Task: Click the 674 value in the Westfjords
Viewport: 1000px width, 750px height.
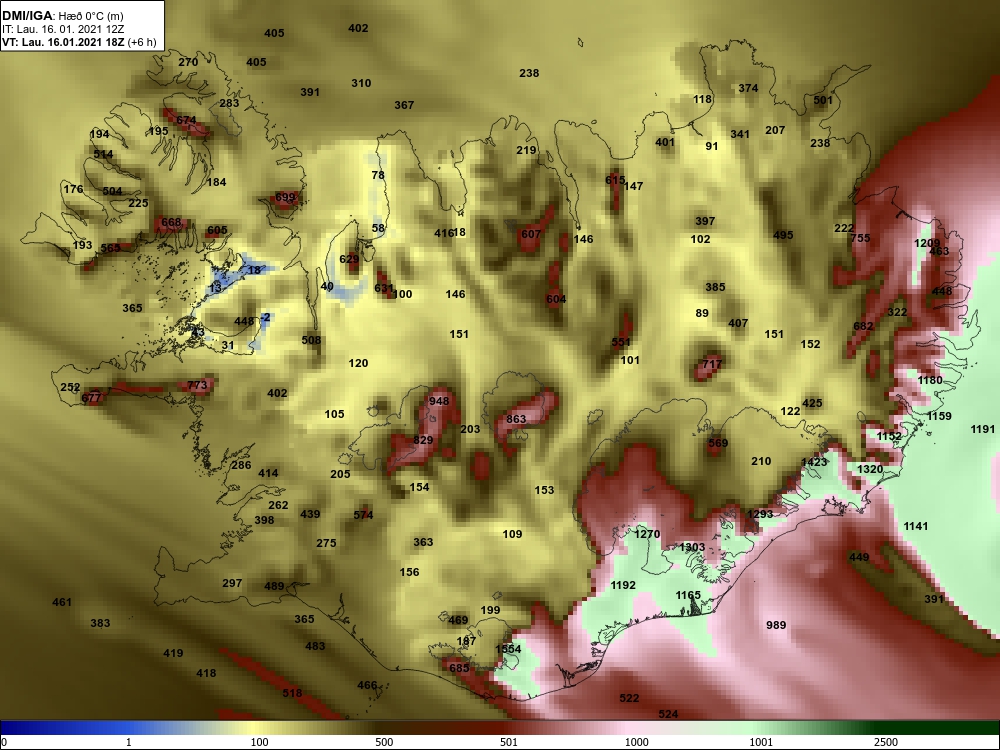Action: pyautogui.click(x=186, y=120)
